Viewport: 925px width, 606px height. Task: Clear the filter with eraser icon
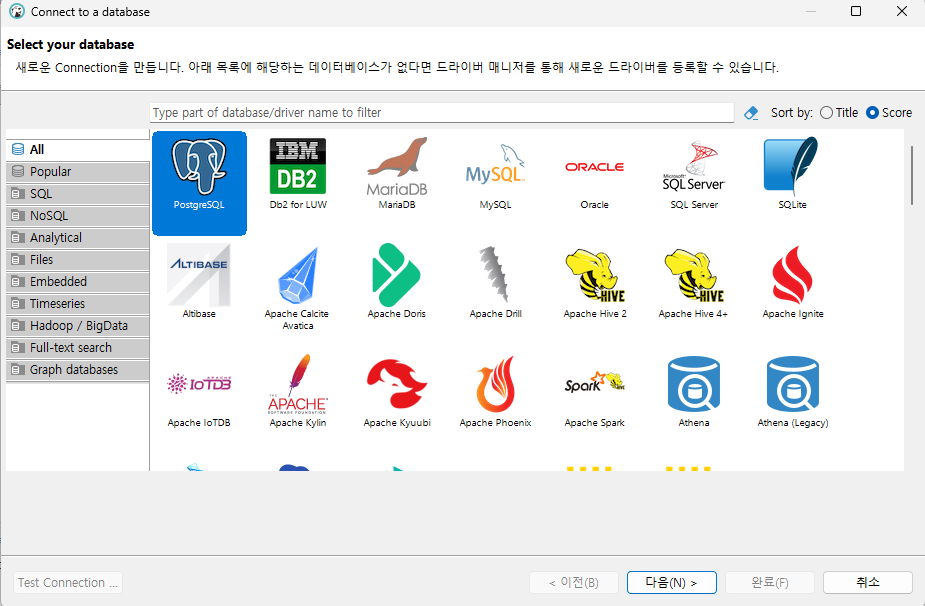click(x=751, y=113)
